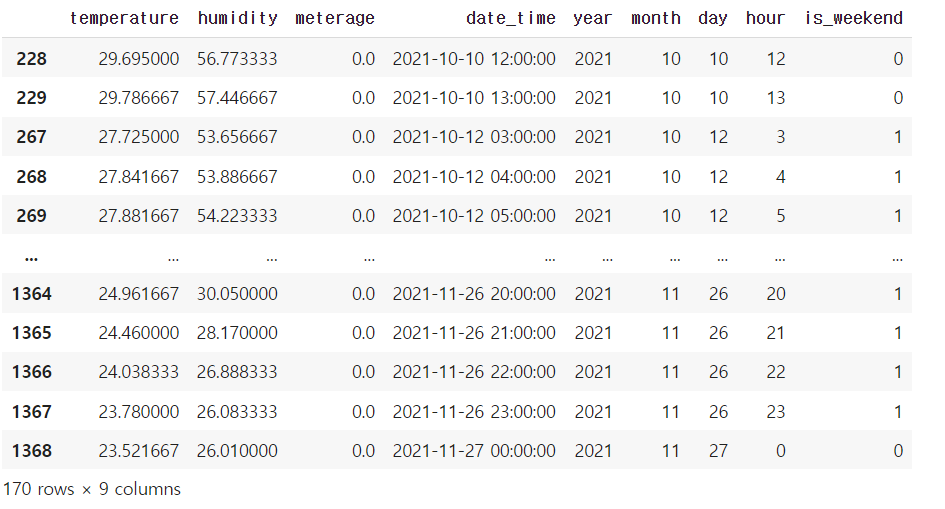Click humidity value 56.773333
The width and height of the screenshot is (945, 509).
[237, 59]
